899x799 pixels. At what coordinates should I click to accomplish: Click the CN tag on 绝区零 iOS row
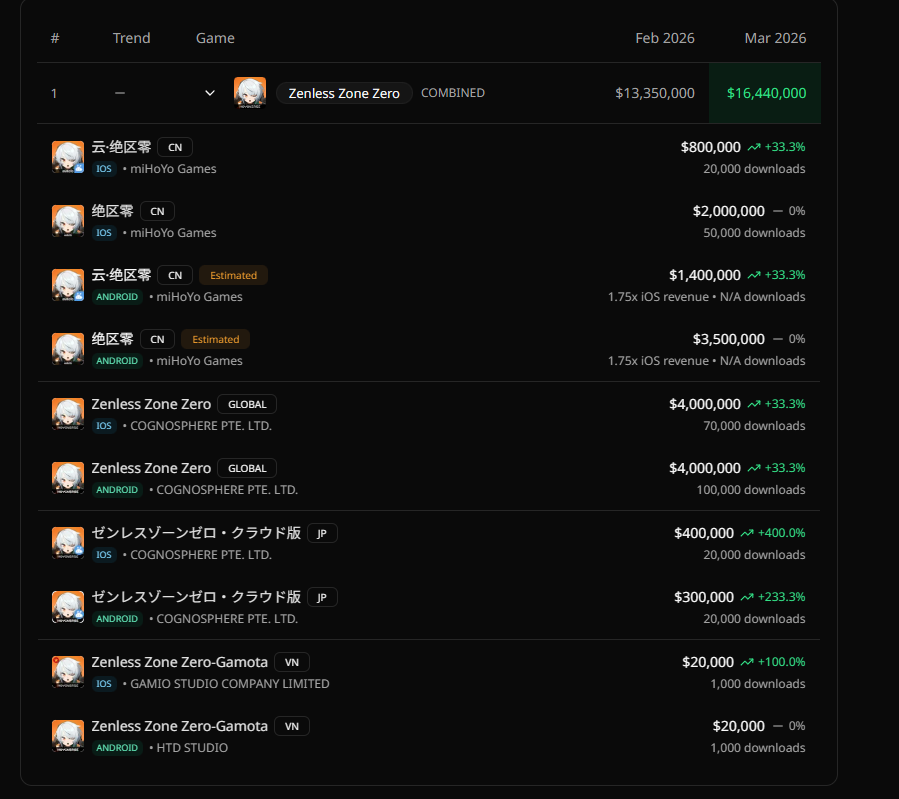coord(157,212)
